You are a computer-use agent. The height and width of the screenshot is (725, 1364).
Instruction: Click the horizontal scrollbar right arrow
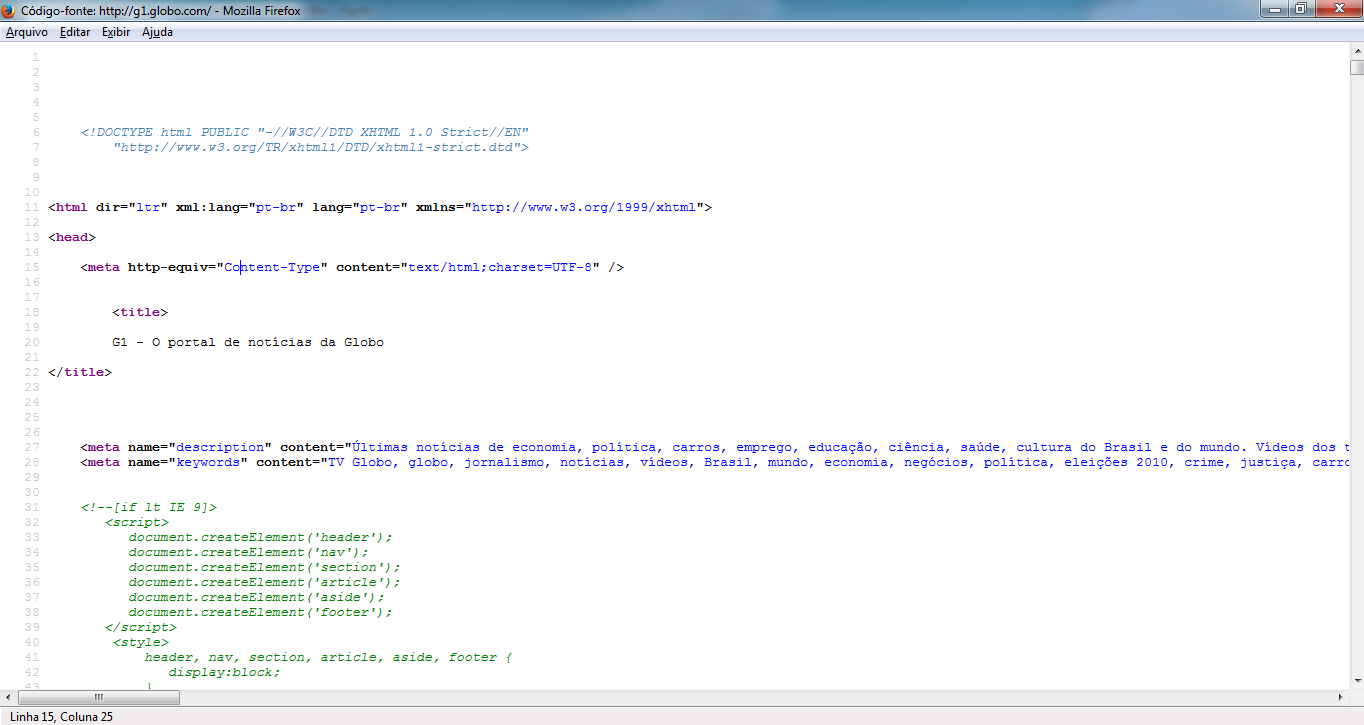1340,697
